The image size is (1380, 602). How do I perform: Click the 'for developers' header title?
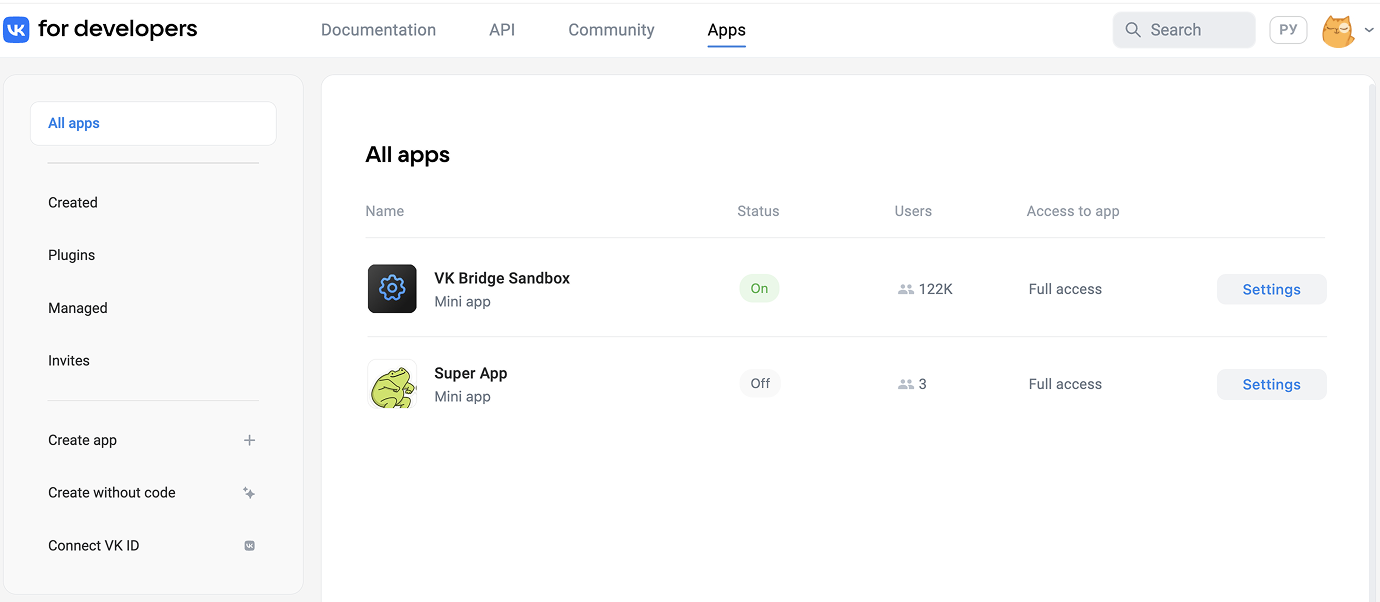pos(118,29)
